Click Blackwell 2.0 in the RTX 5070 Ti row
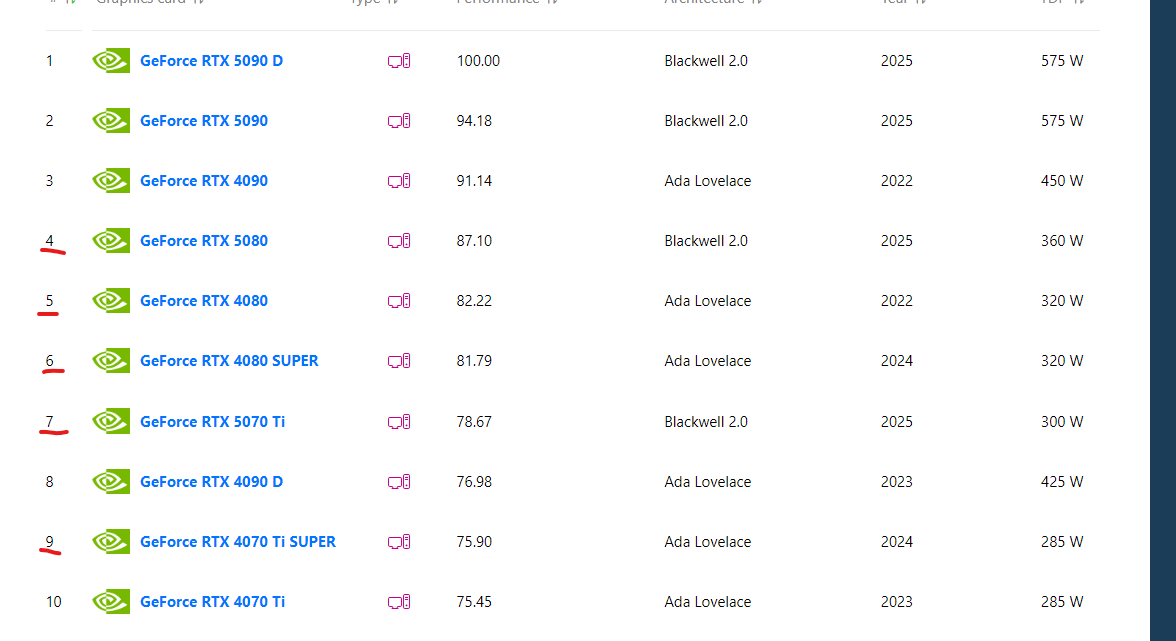Viewport: 1176px width, 641px height. [706, 421]
